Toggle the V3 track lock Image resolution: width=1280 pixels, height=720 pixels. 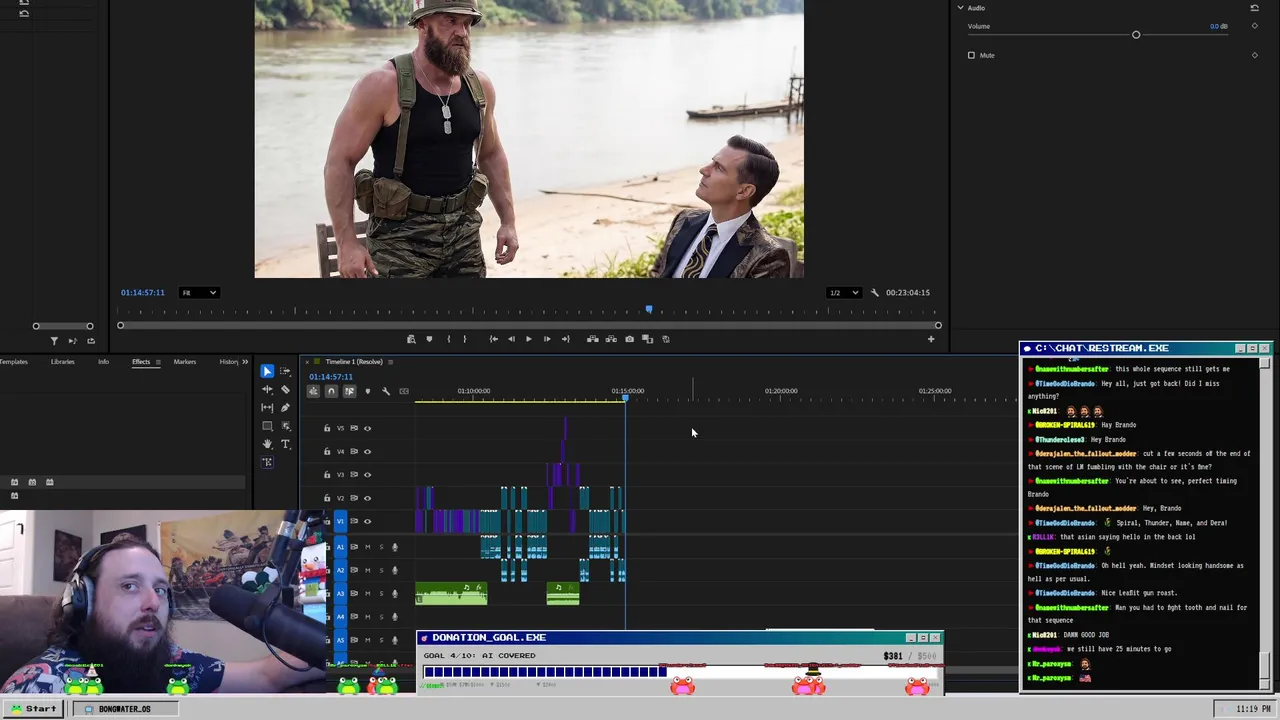(x=326, y=475)
